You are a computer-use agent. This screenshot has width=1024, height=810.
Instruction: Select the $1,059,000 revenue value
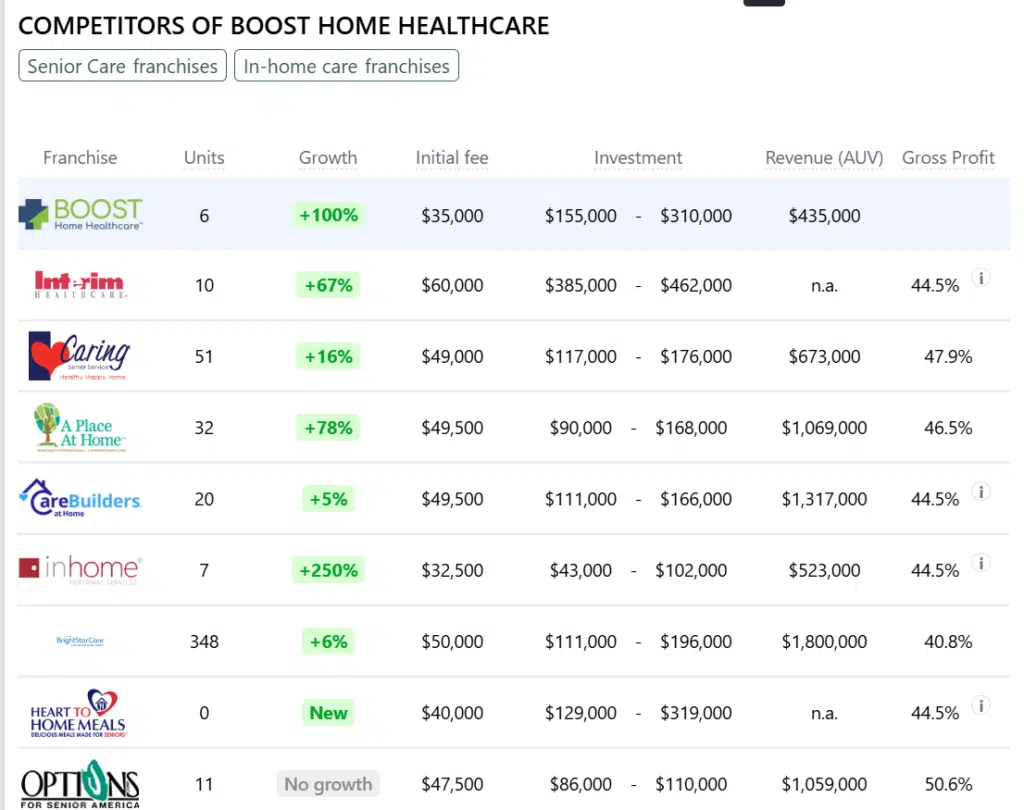tap(824, 784)
